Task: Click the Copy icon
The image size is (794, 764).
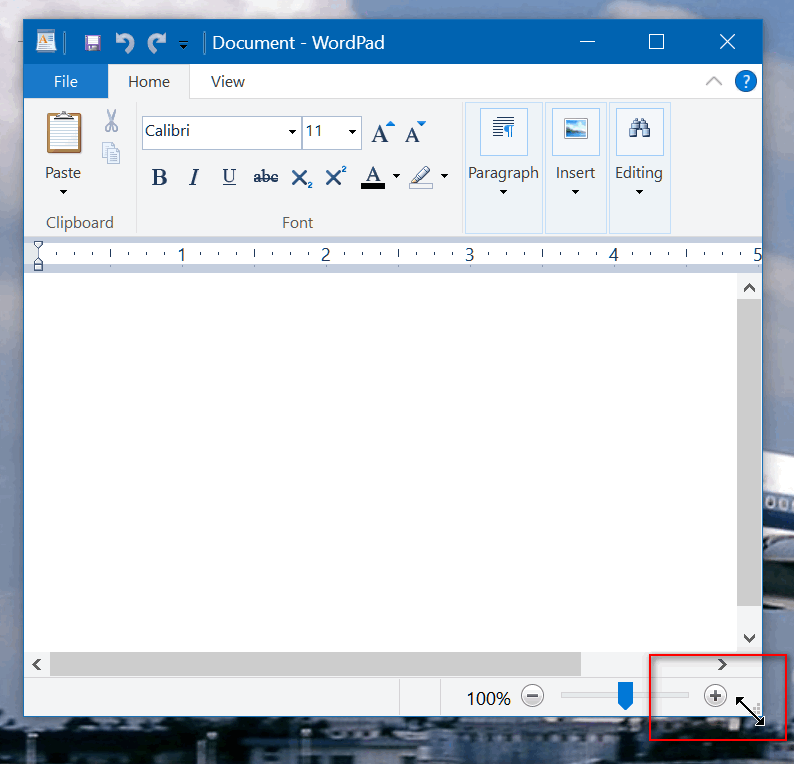Action: pos(111,153)
